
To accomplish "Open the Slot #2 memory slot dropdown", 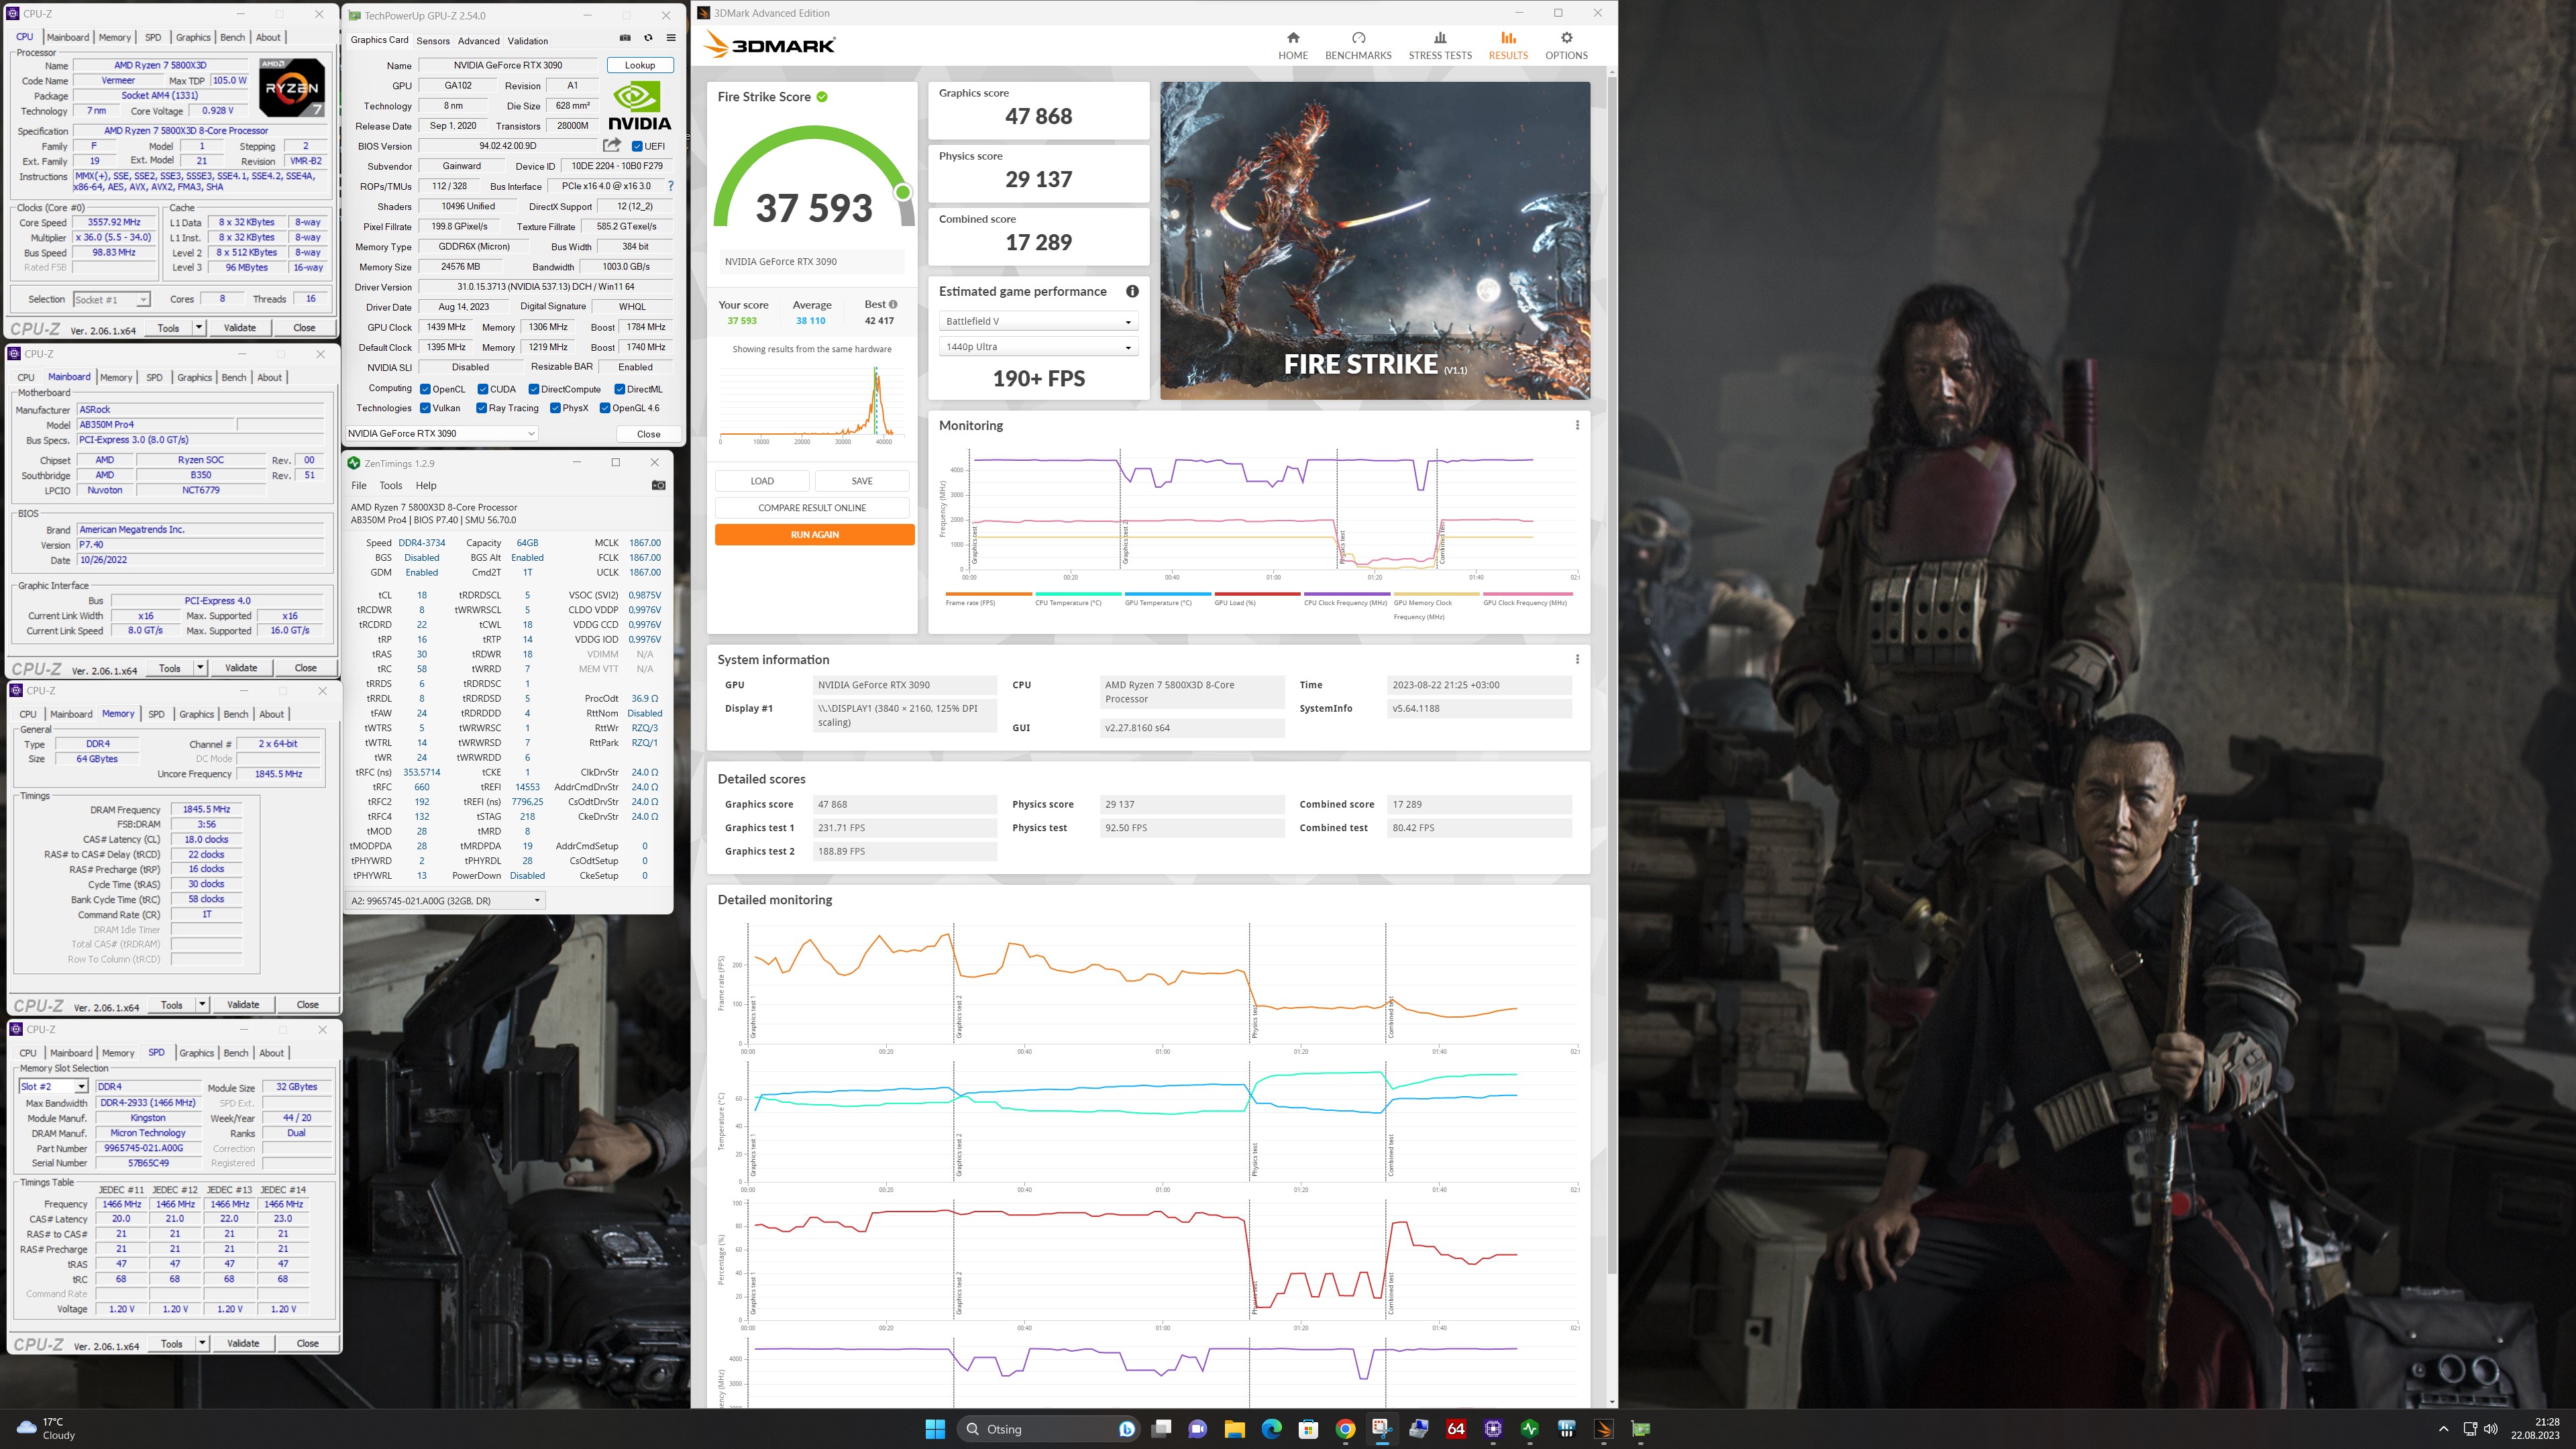I will coord(54,1086).
